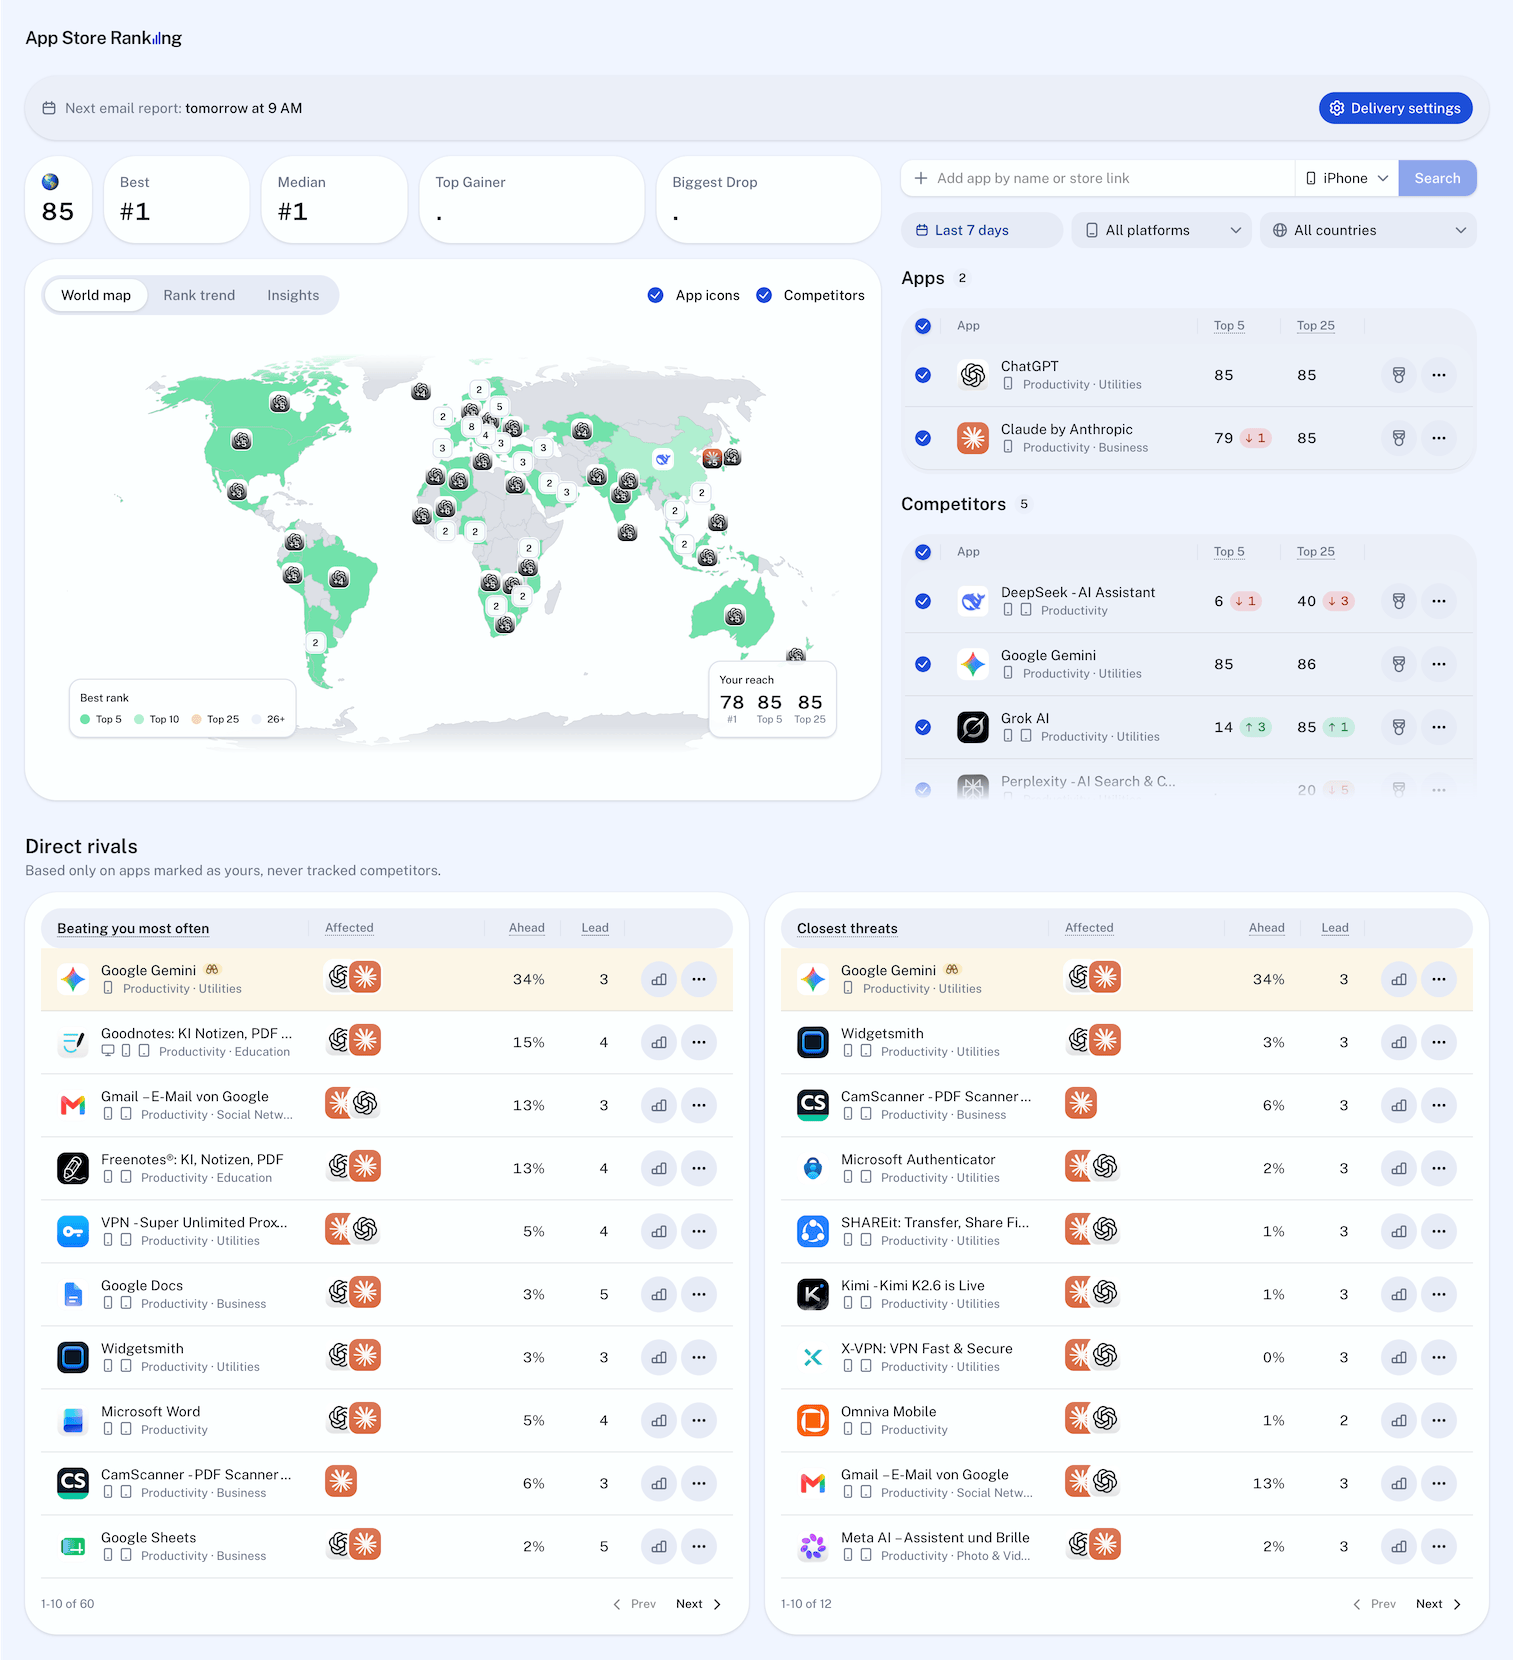This screenshot has height=1660, width=1513.
Task: Focus the Add app by name field
Action: click(x=1097, y=178)
